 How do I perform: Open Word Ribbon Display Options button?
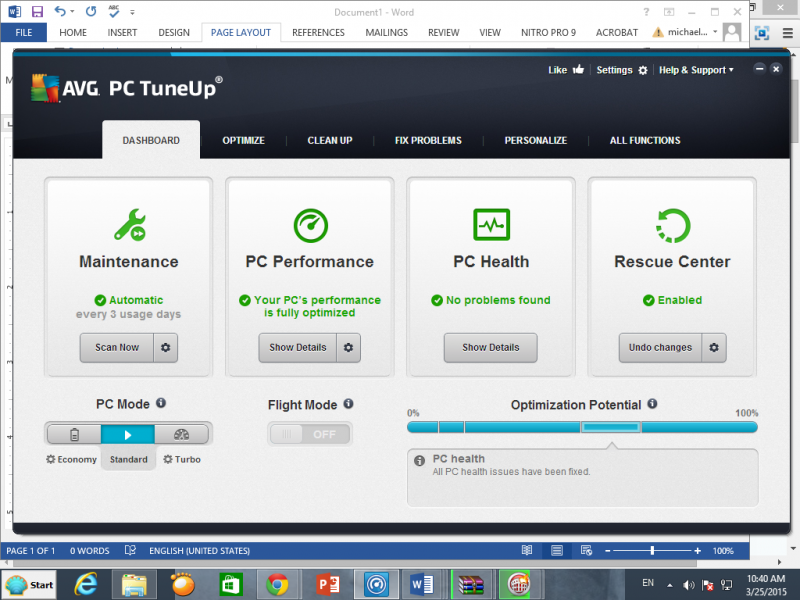coord(669,12)
